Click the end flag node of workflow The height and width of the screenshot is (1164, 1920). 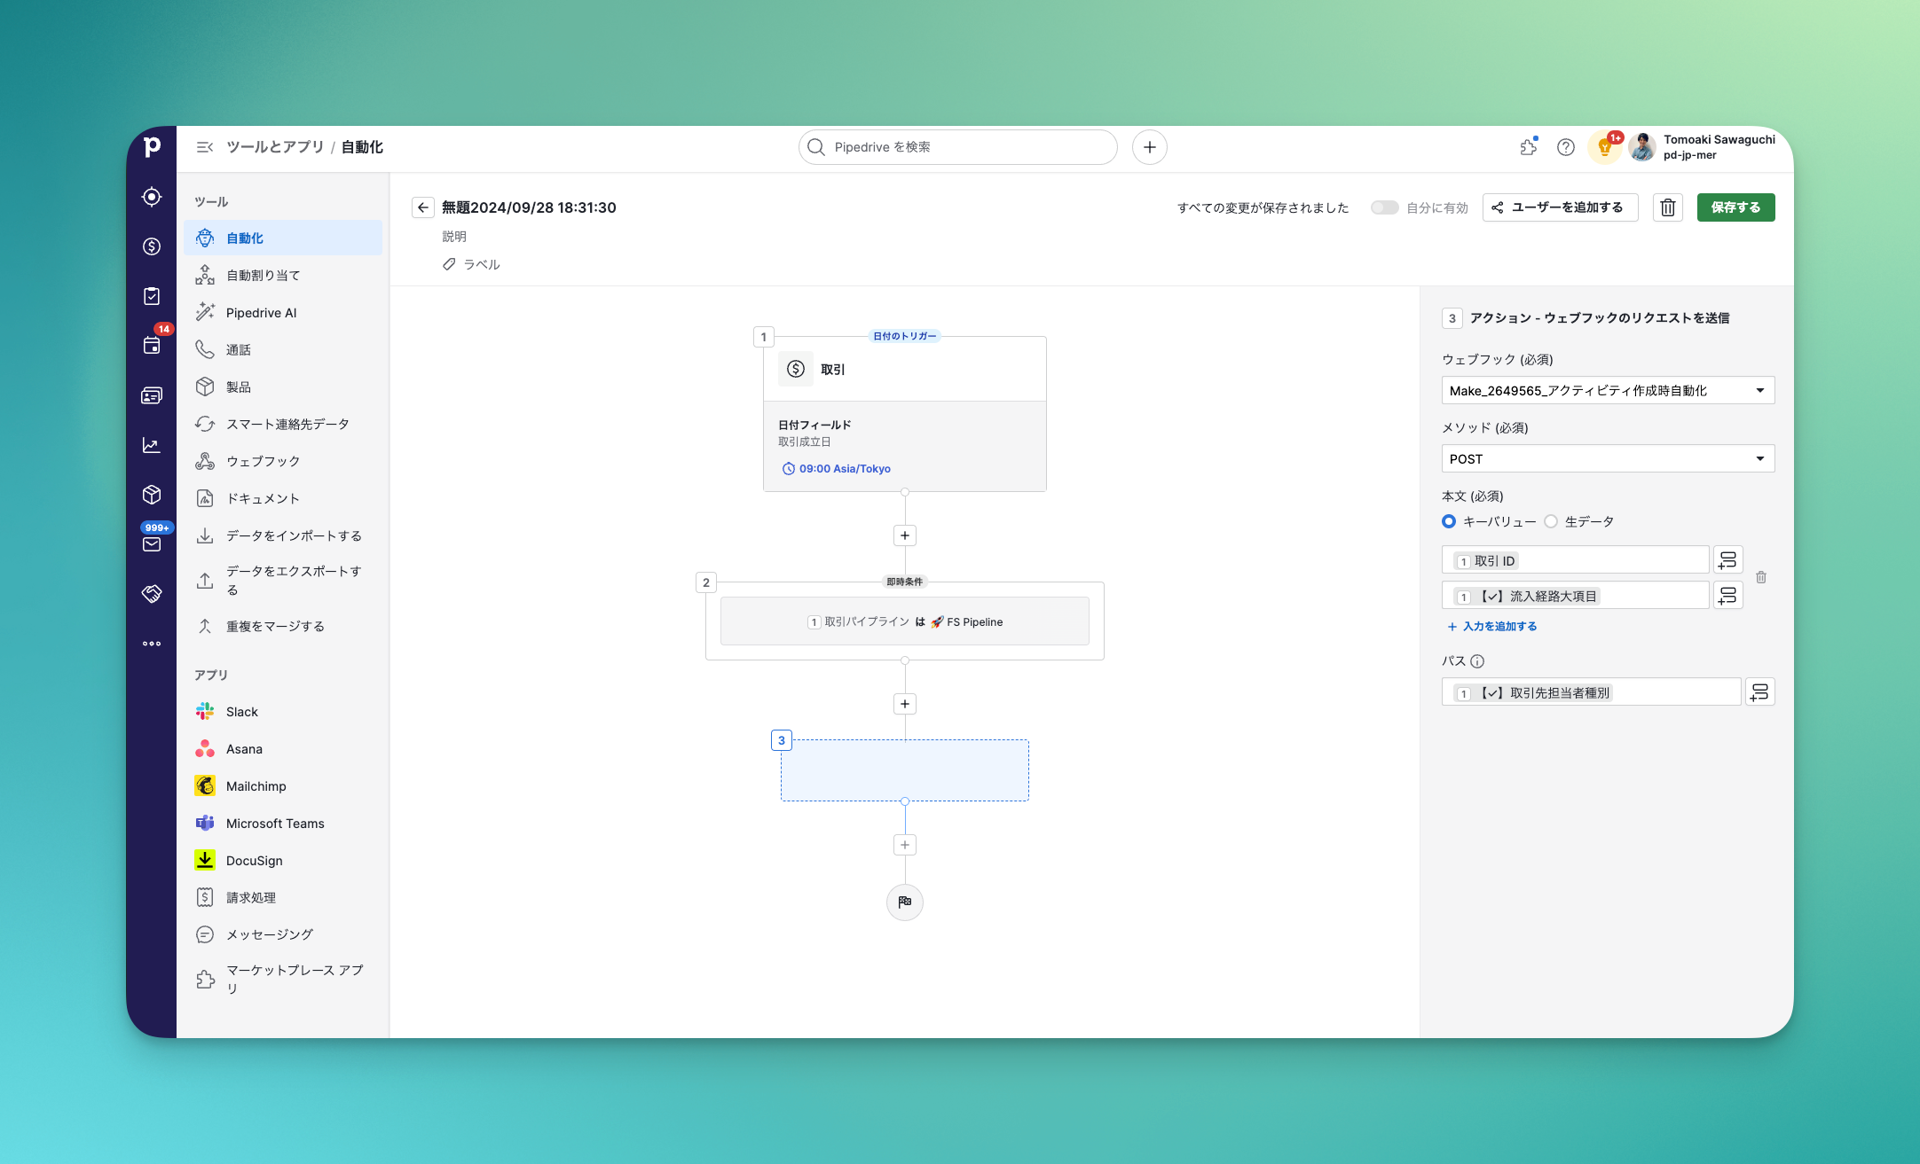(905, 902)
